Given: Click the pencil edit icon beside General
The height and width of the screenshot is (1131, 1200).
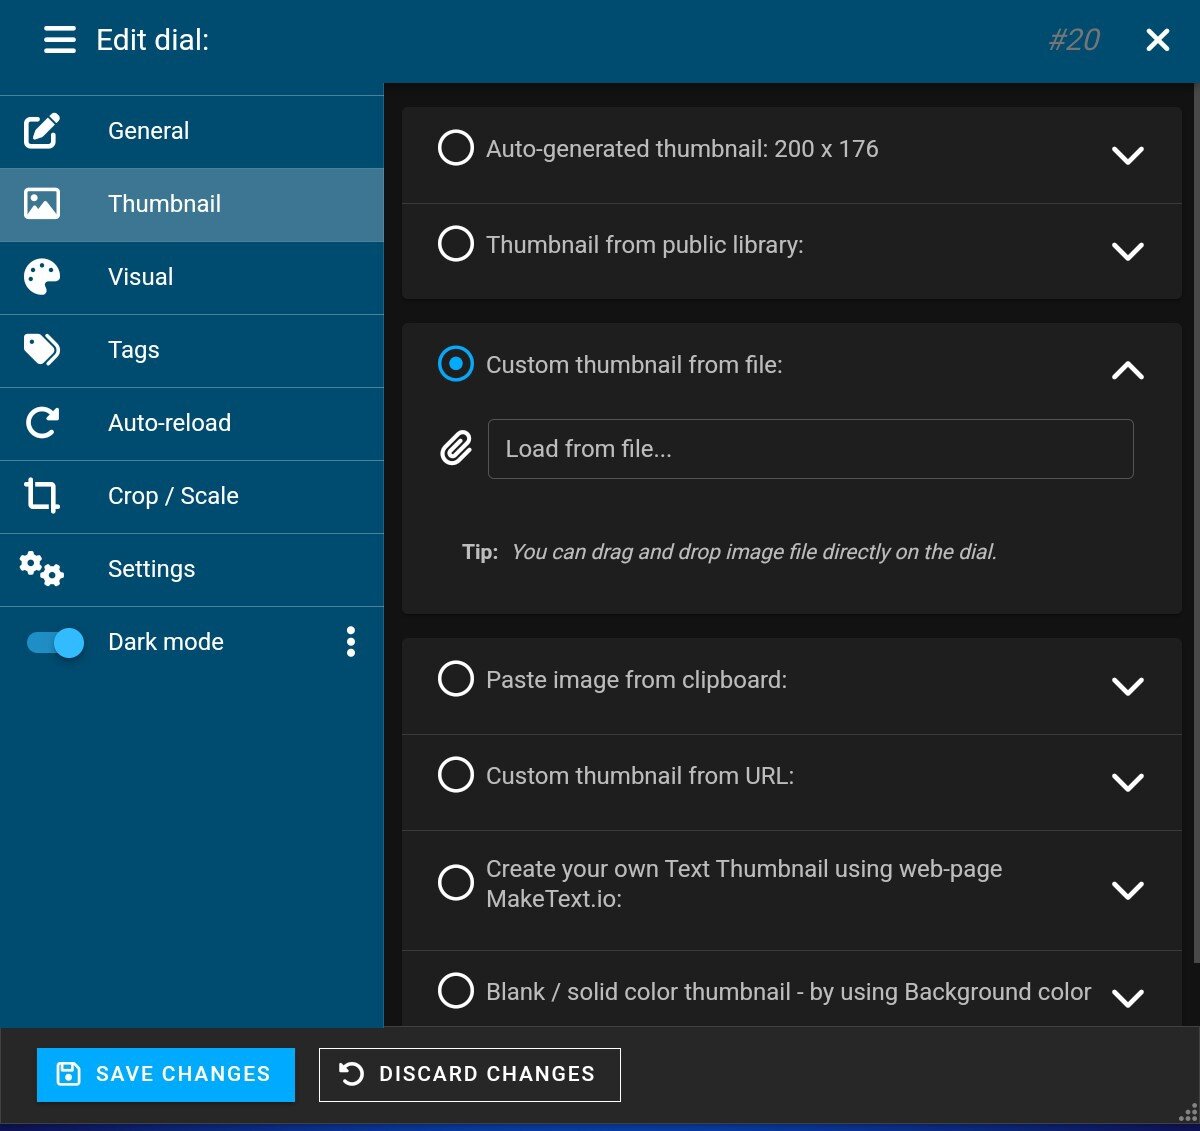Looking at the screenshot, I should pyautogui.click(x=42, y=131).
